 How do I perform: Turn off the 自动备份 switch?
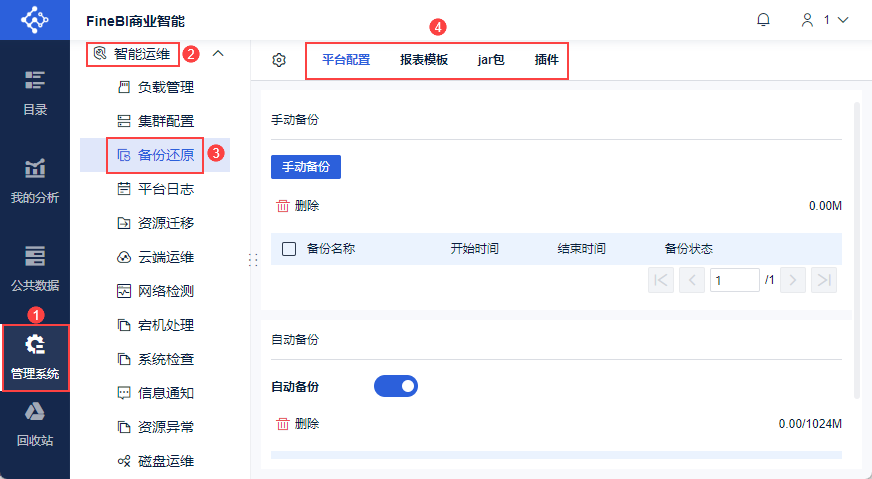395,386
